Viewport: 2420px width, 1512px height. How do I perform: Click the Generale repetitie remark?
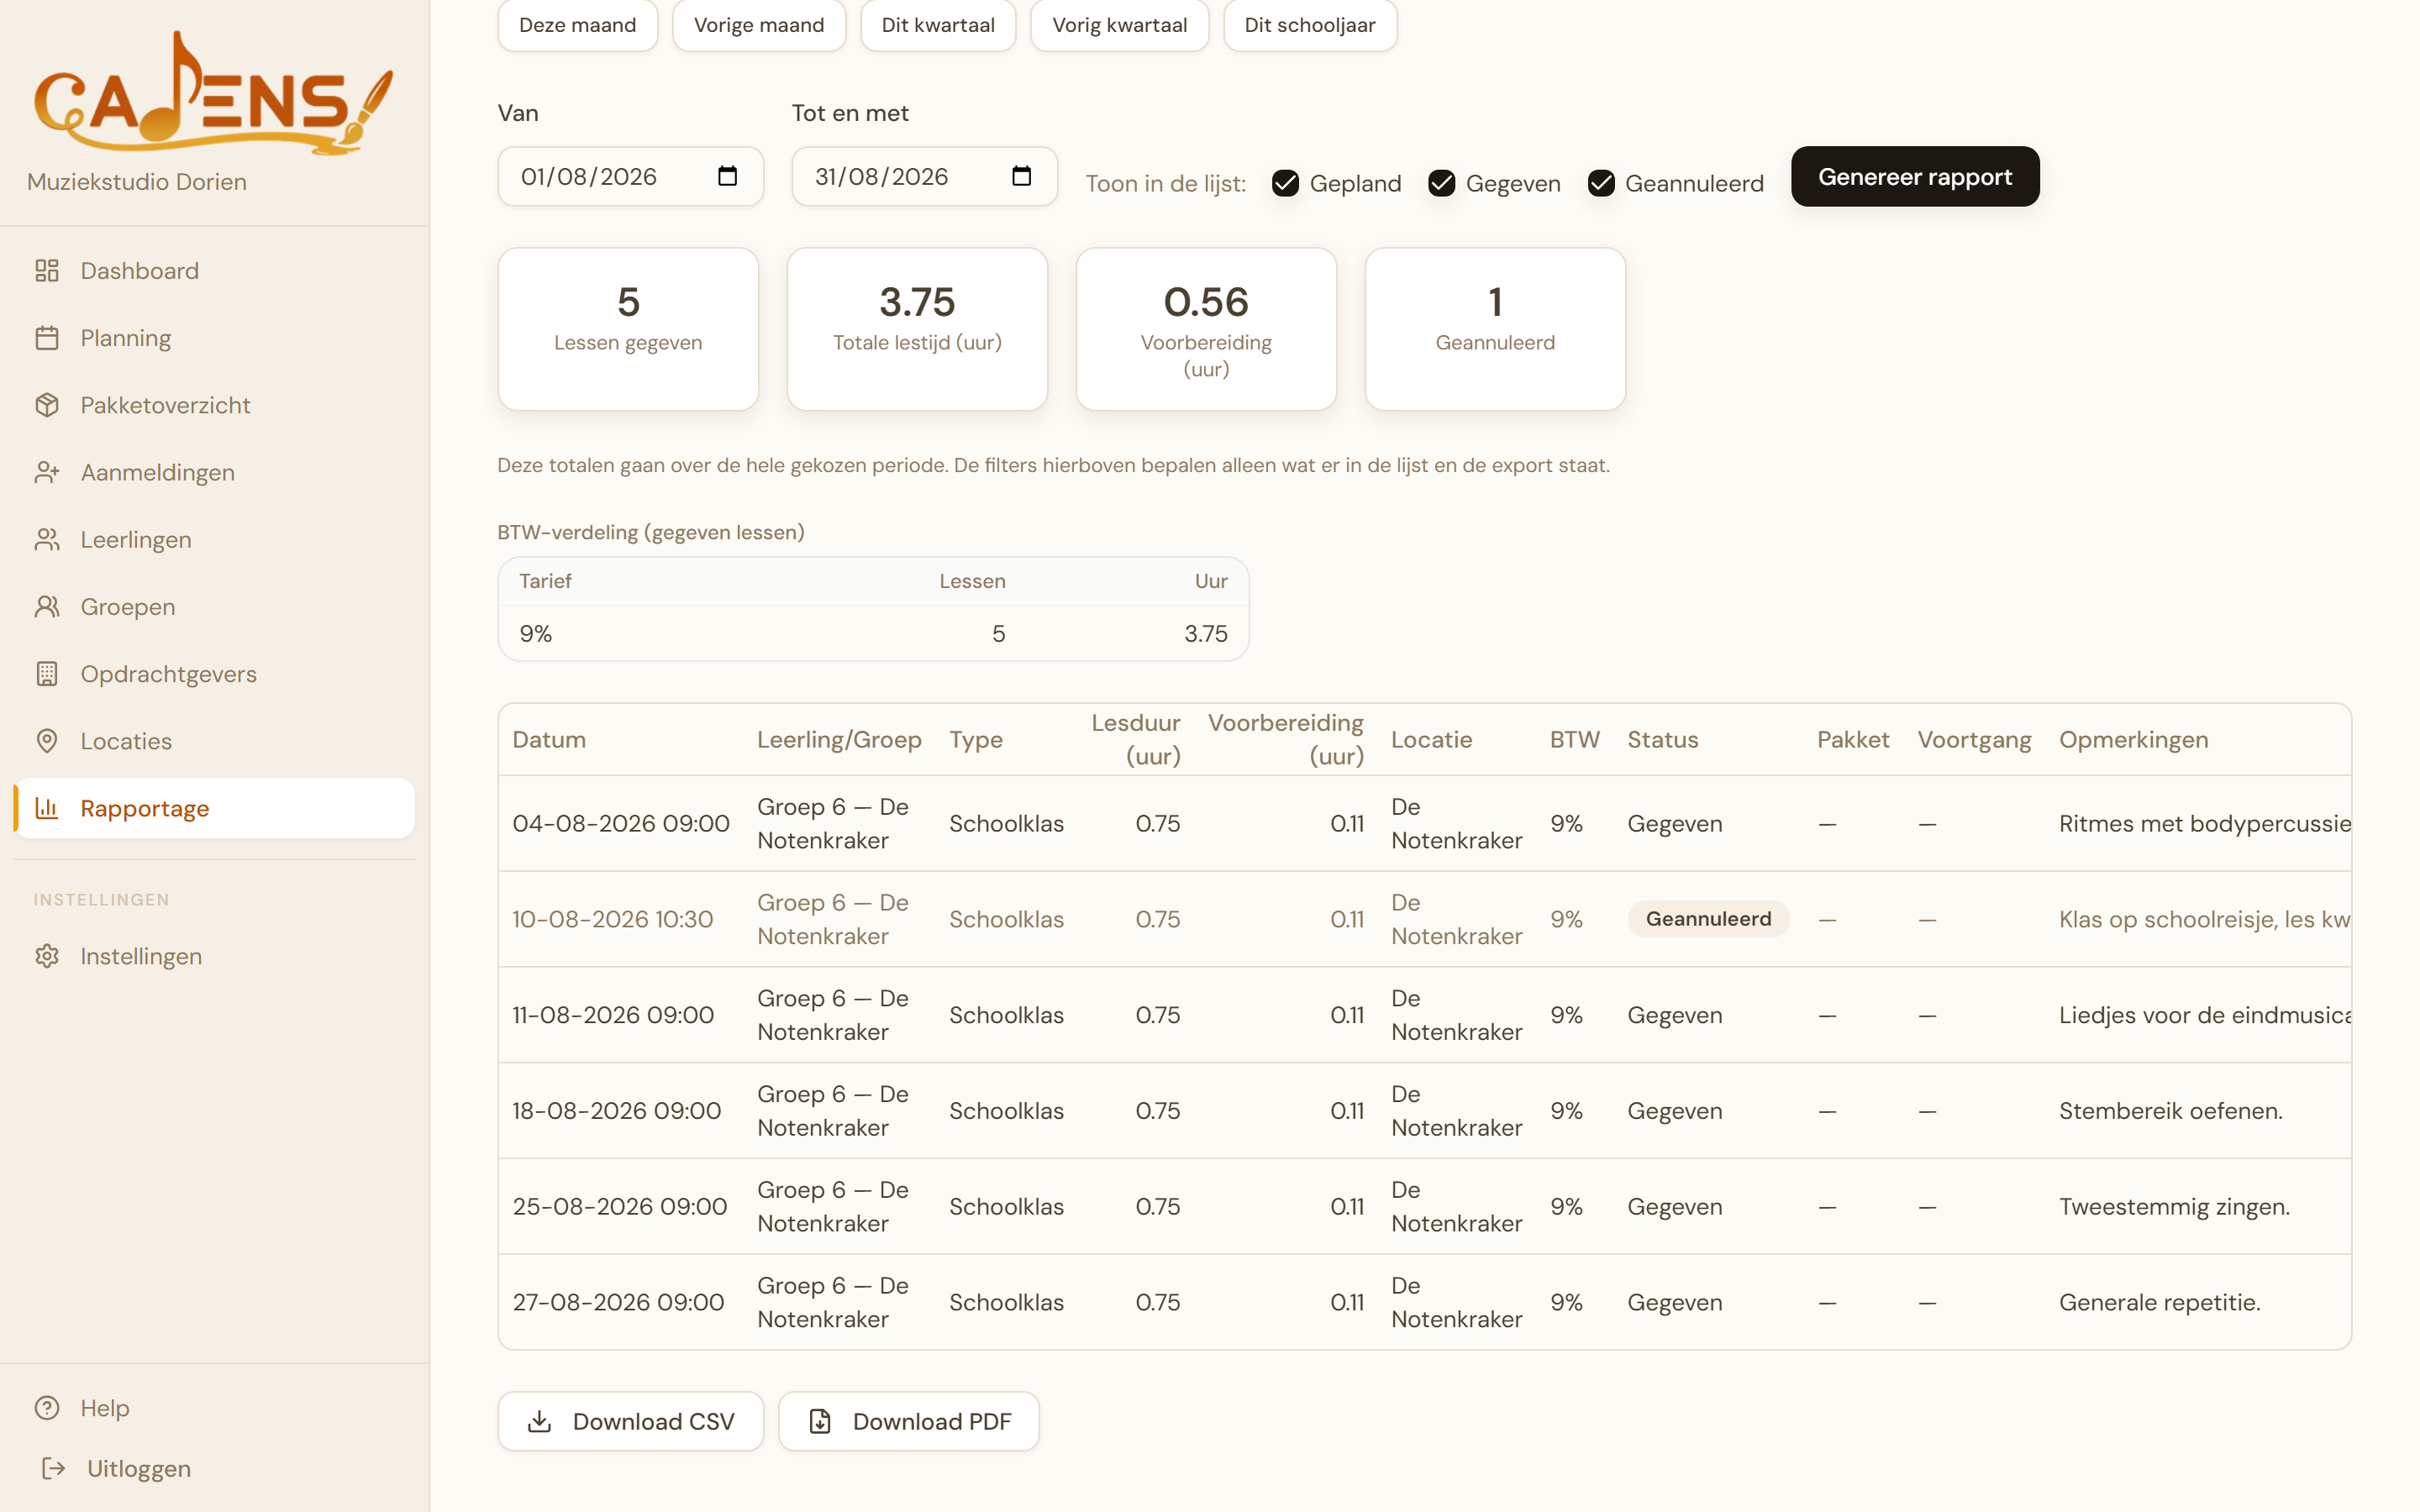click(x=2159, y=1302)
